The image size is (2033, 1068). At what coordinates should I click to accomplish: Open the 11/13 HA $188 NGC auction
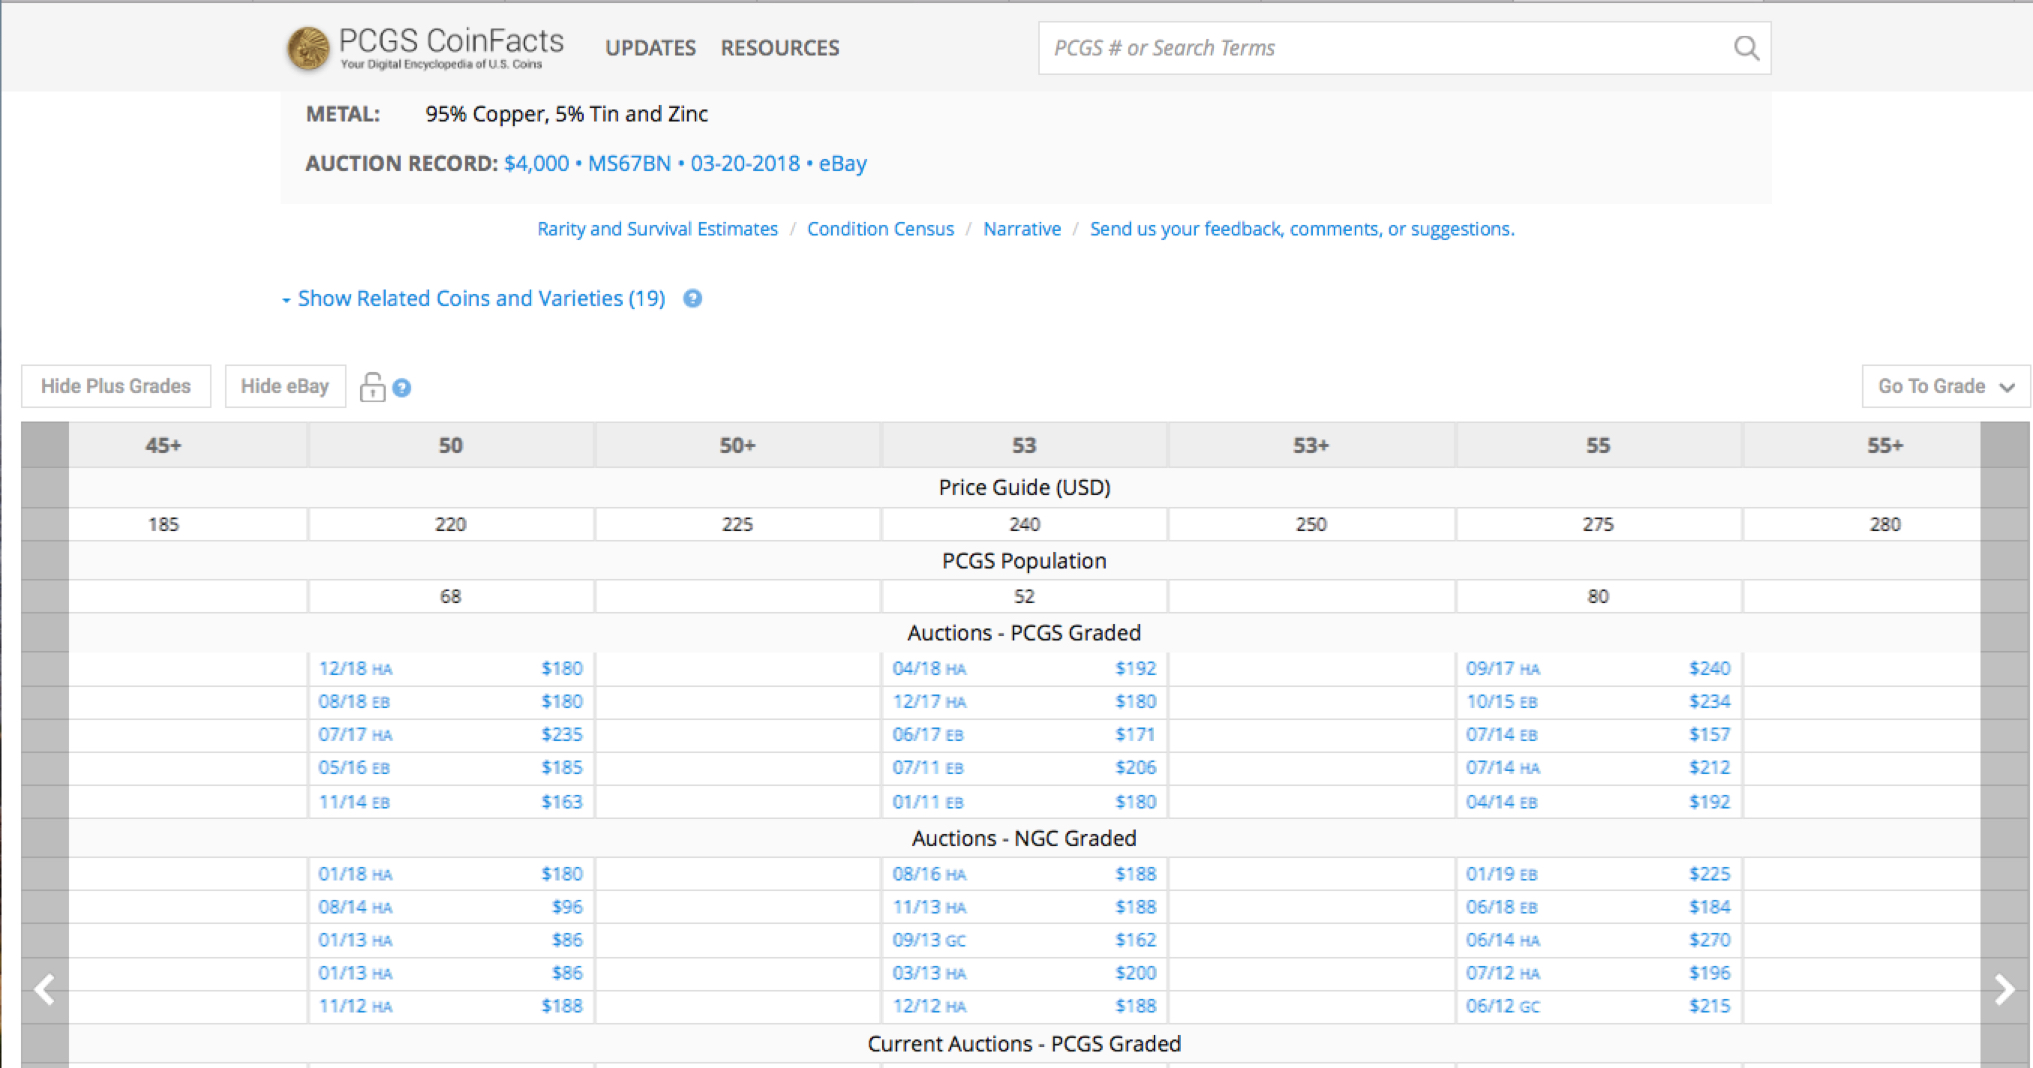(x=1024, y=907)
